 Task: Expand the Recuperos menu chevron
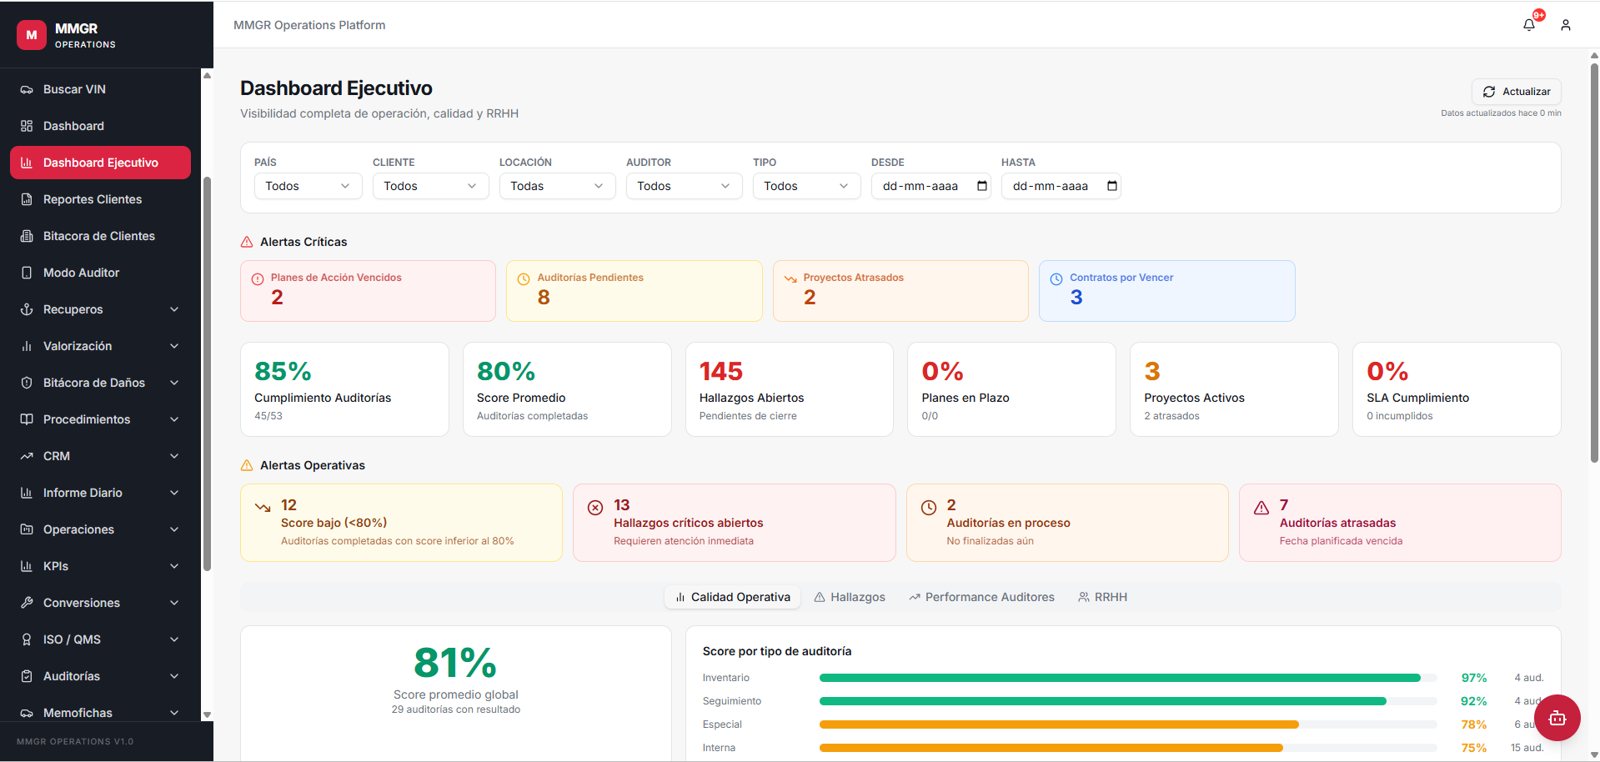tap(174, 310)
